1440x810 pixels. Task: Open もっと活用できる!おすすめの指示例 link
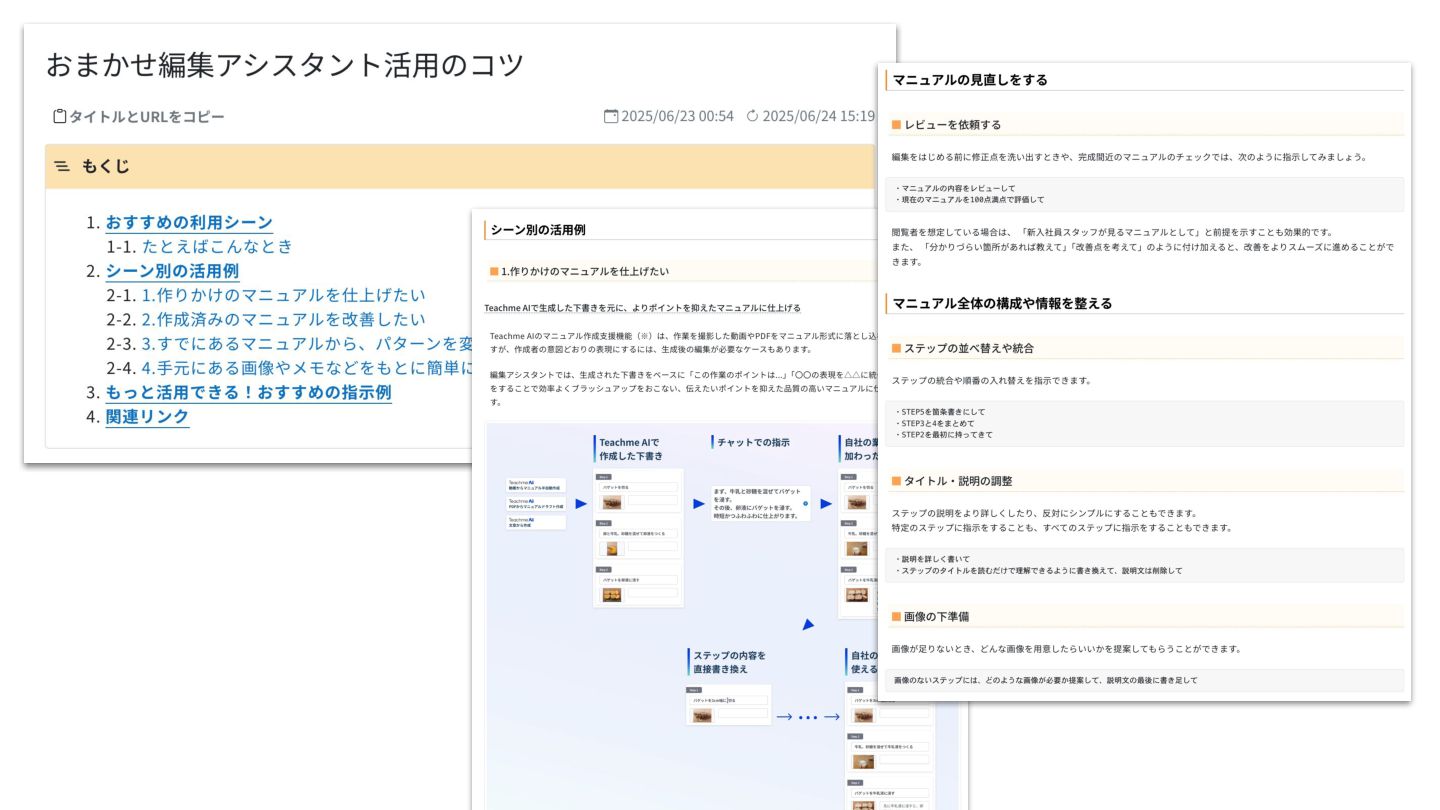point(248,392)
